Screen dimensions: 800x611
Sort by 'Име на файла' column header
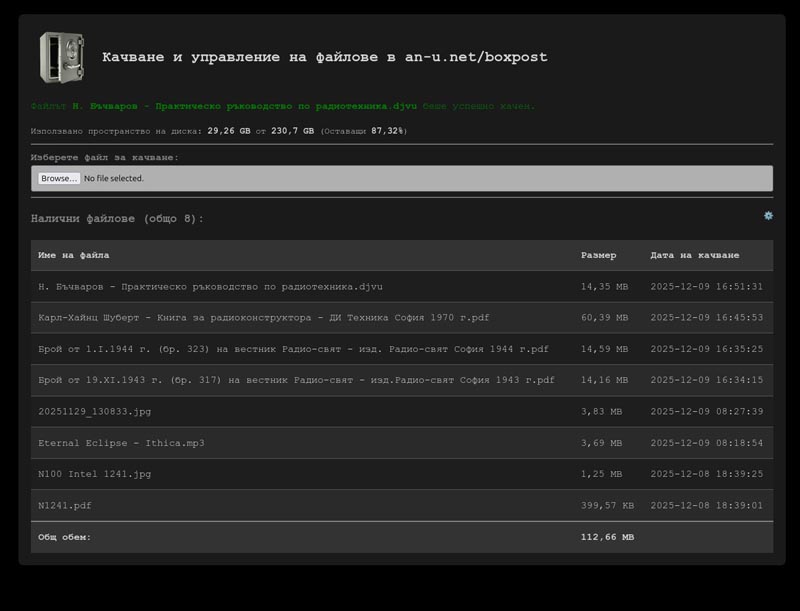[x=74, y=256]
